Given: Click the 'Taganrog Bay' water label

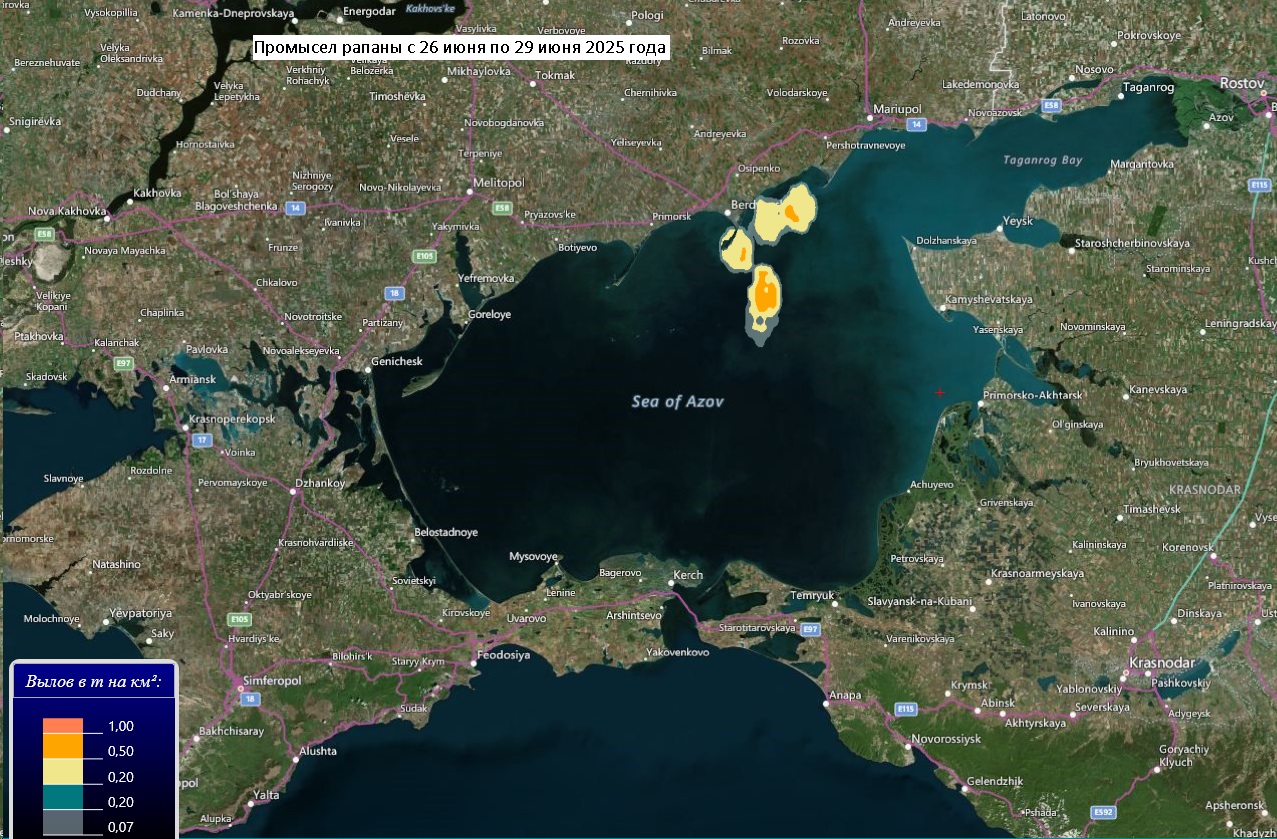Looking at the screenshot, I should tap(1043, 160).
